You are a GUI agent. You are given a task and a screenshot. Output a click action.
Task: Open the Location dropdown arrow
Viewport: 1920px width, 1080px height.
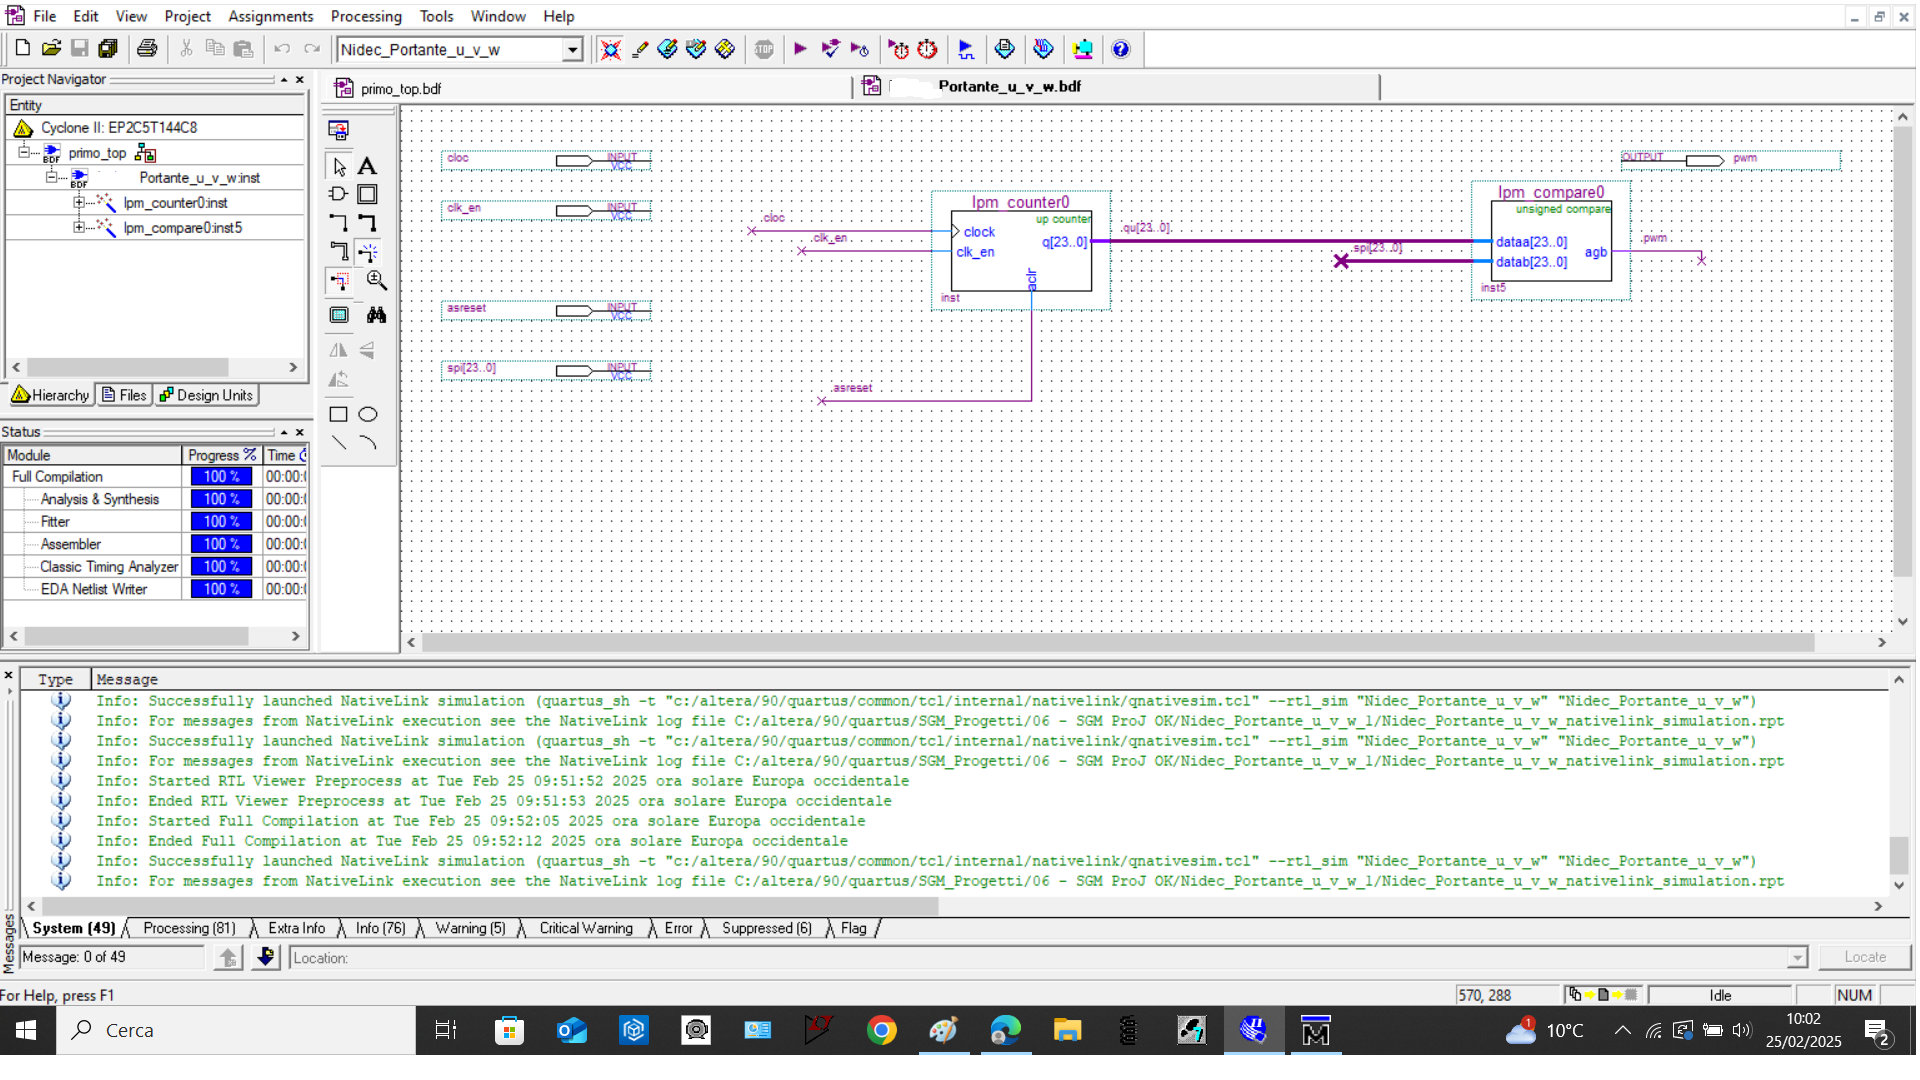coord(1797,958)
